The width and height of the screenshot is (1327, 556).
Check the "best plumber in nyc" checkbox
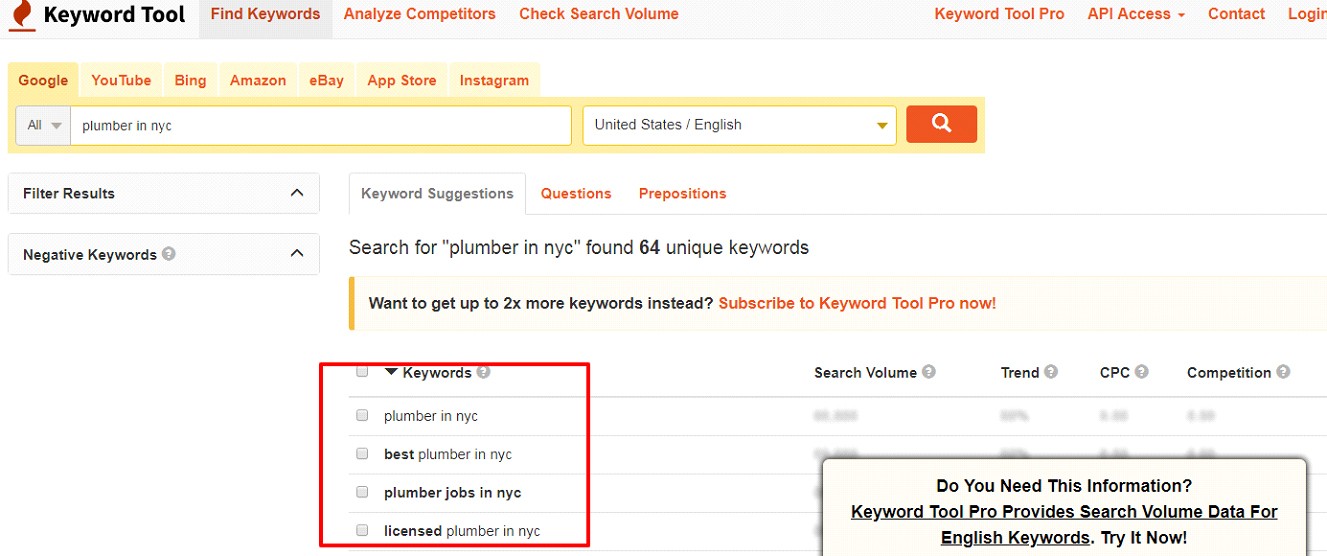coord(362,454)
